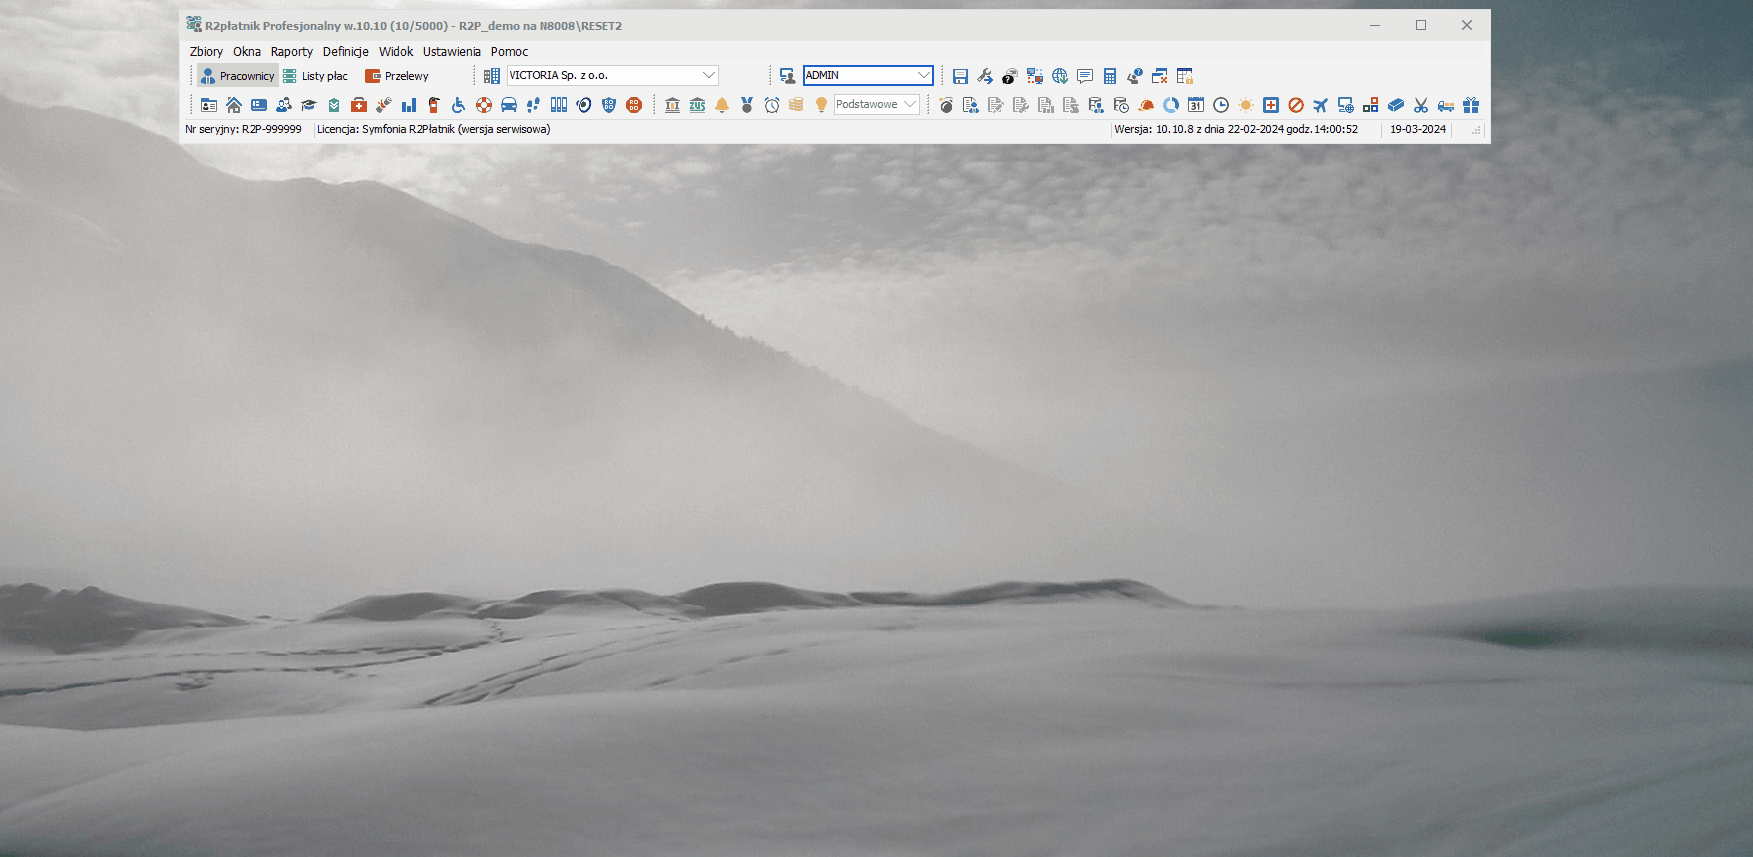Click the footprints icon
The width and height of the screenshot is (1753, 857).
[534, 105]
